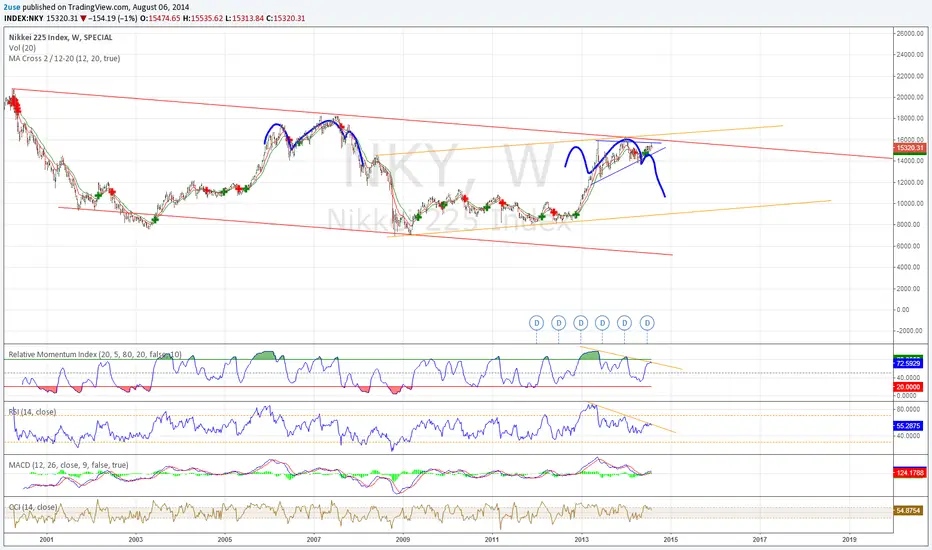Screen dimensions: 932x550
Task: Click the Vol (20) indicator label
Action: [22, 48]
